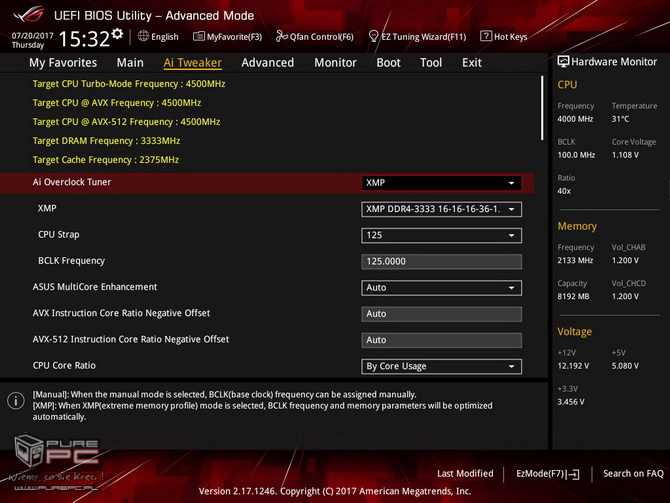This screenshot has height=503, width=670.
Task: Click the Hot Keys question mark icon
Action: point(486,36)
